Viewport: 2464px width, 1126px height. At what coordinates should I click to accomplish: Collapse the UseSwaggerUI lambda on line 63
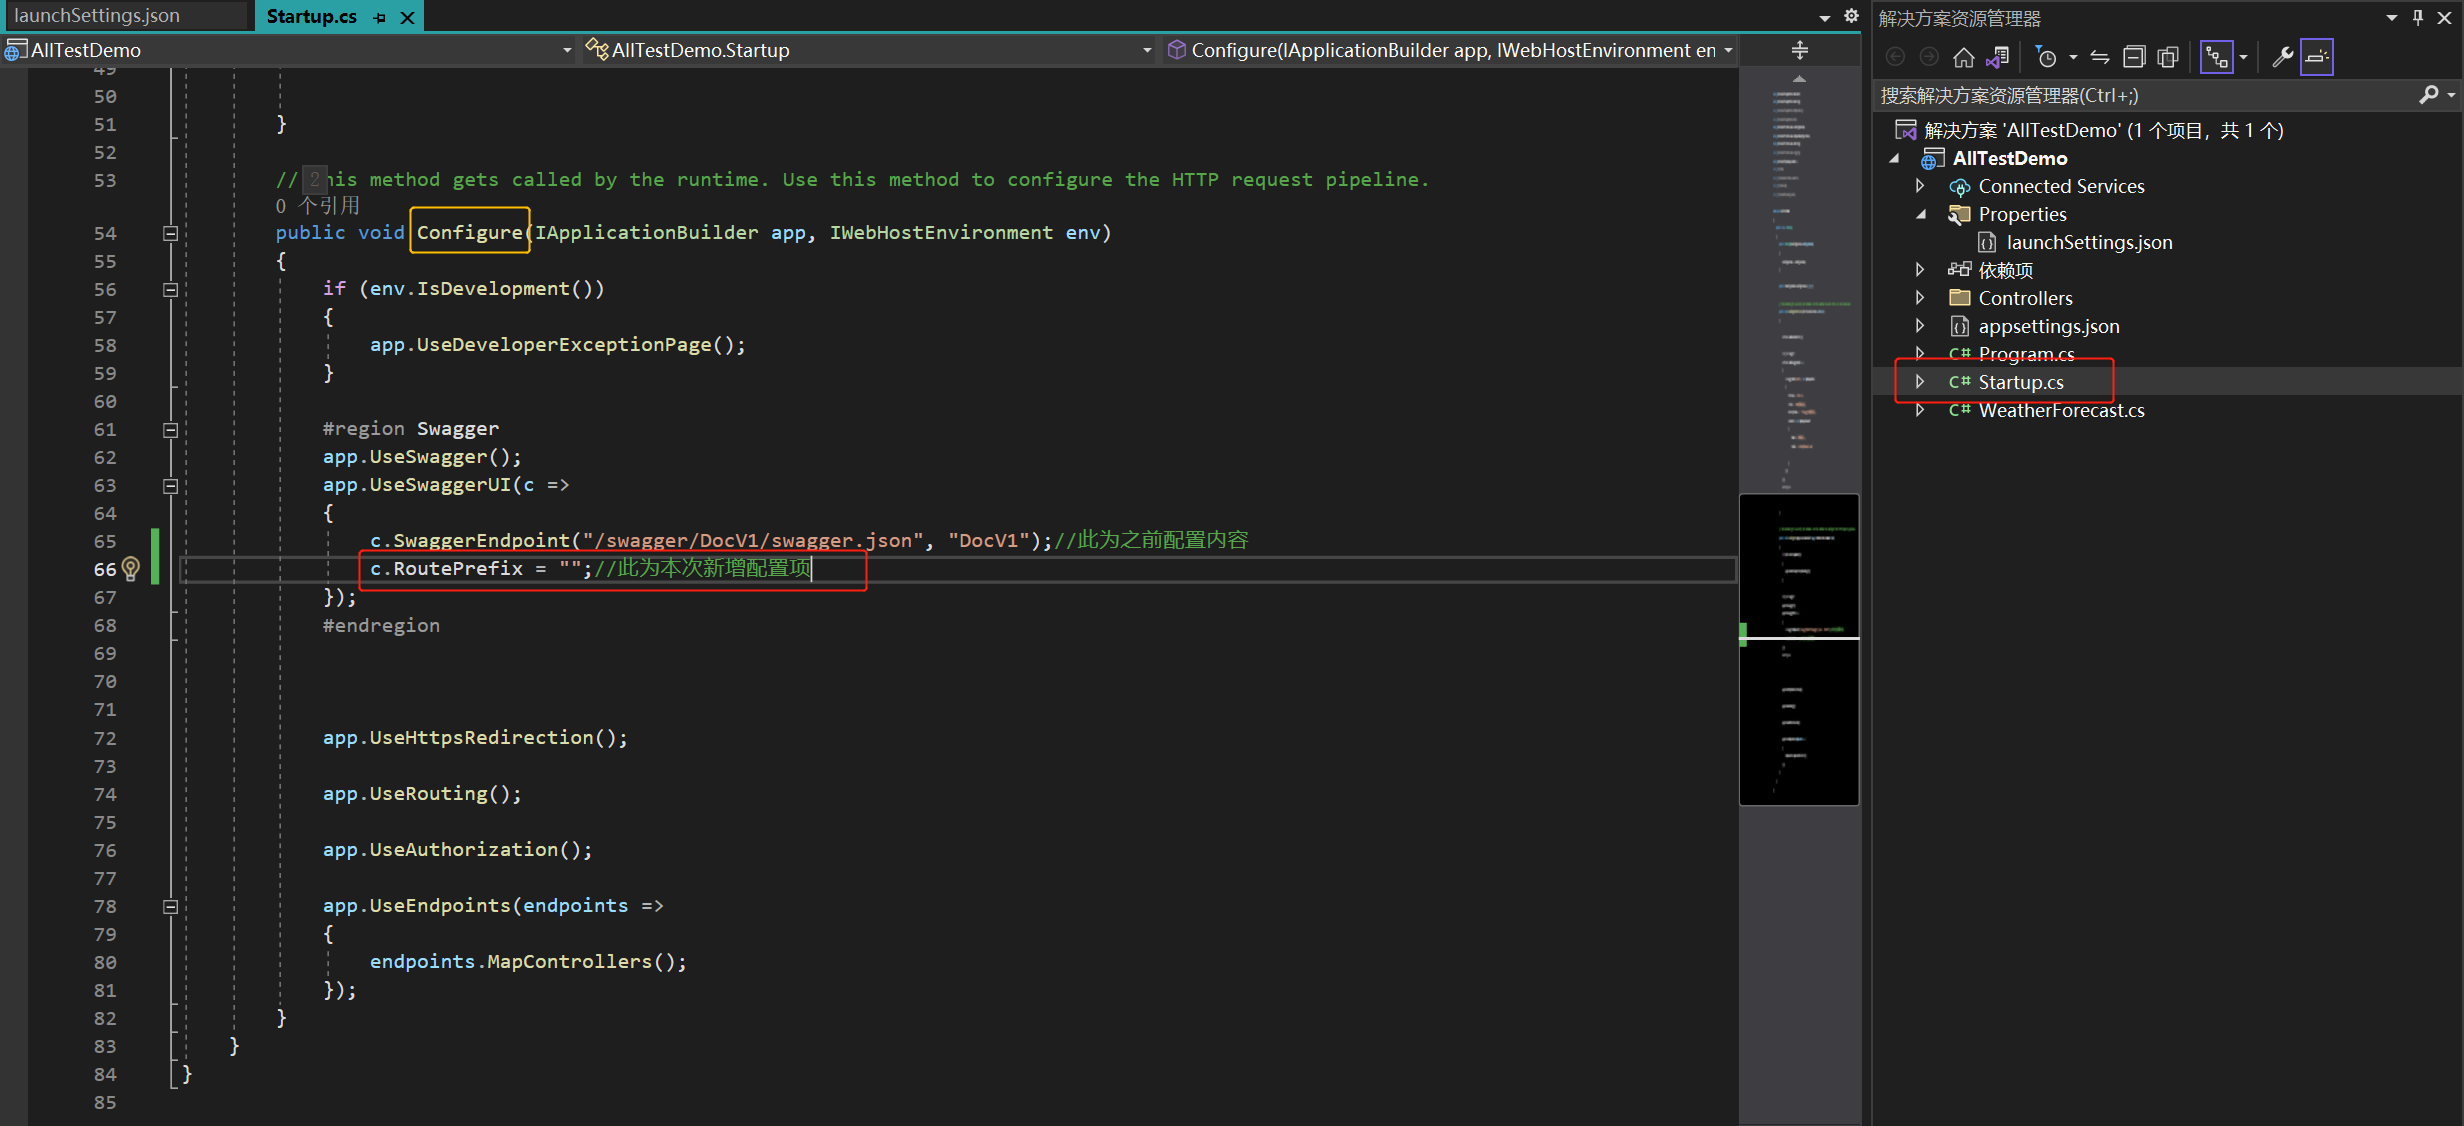click(x=171, y=485)
